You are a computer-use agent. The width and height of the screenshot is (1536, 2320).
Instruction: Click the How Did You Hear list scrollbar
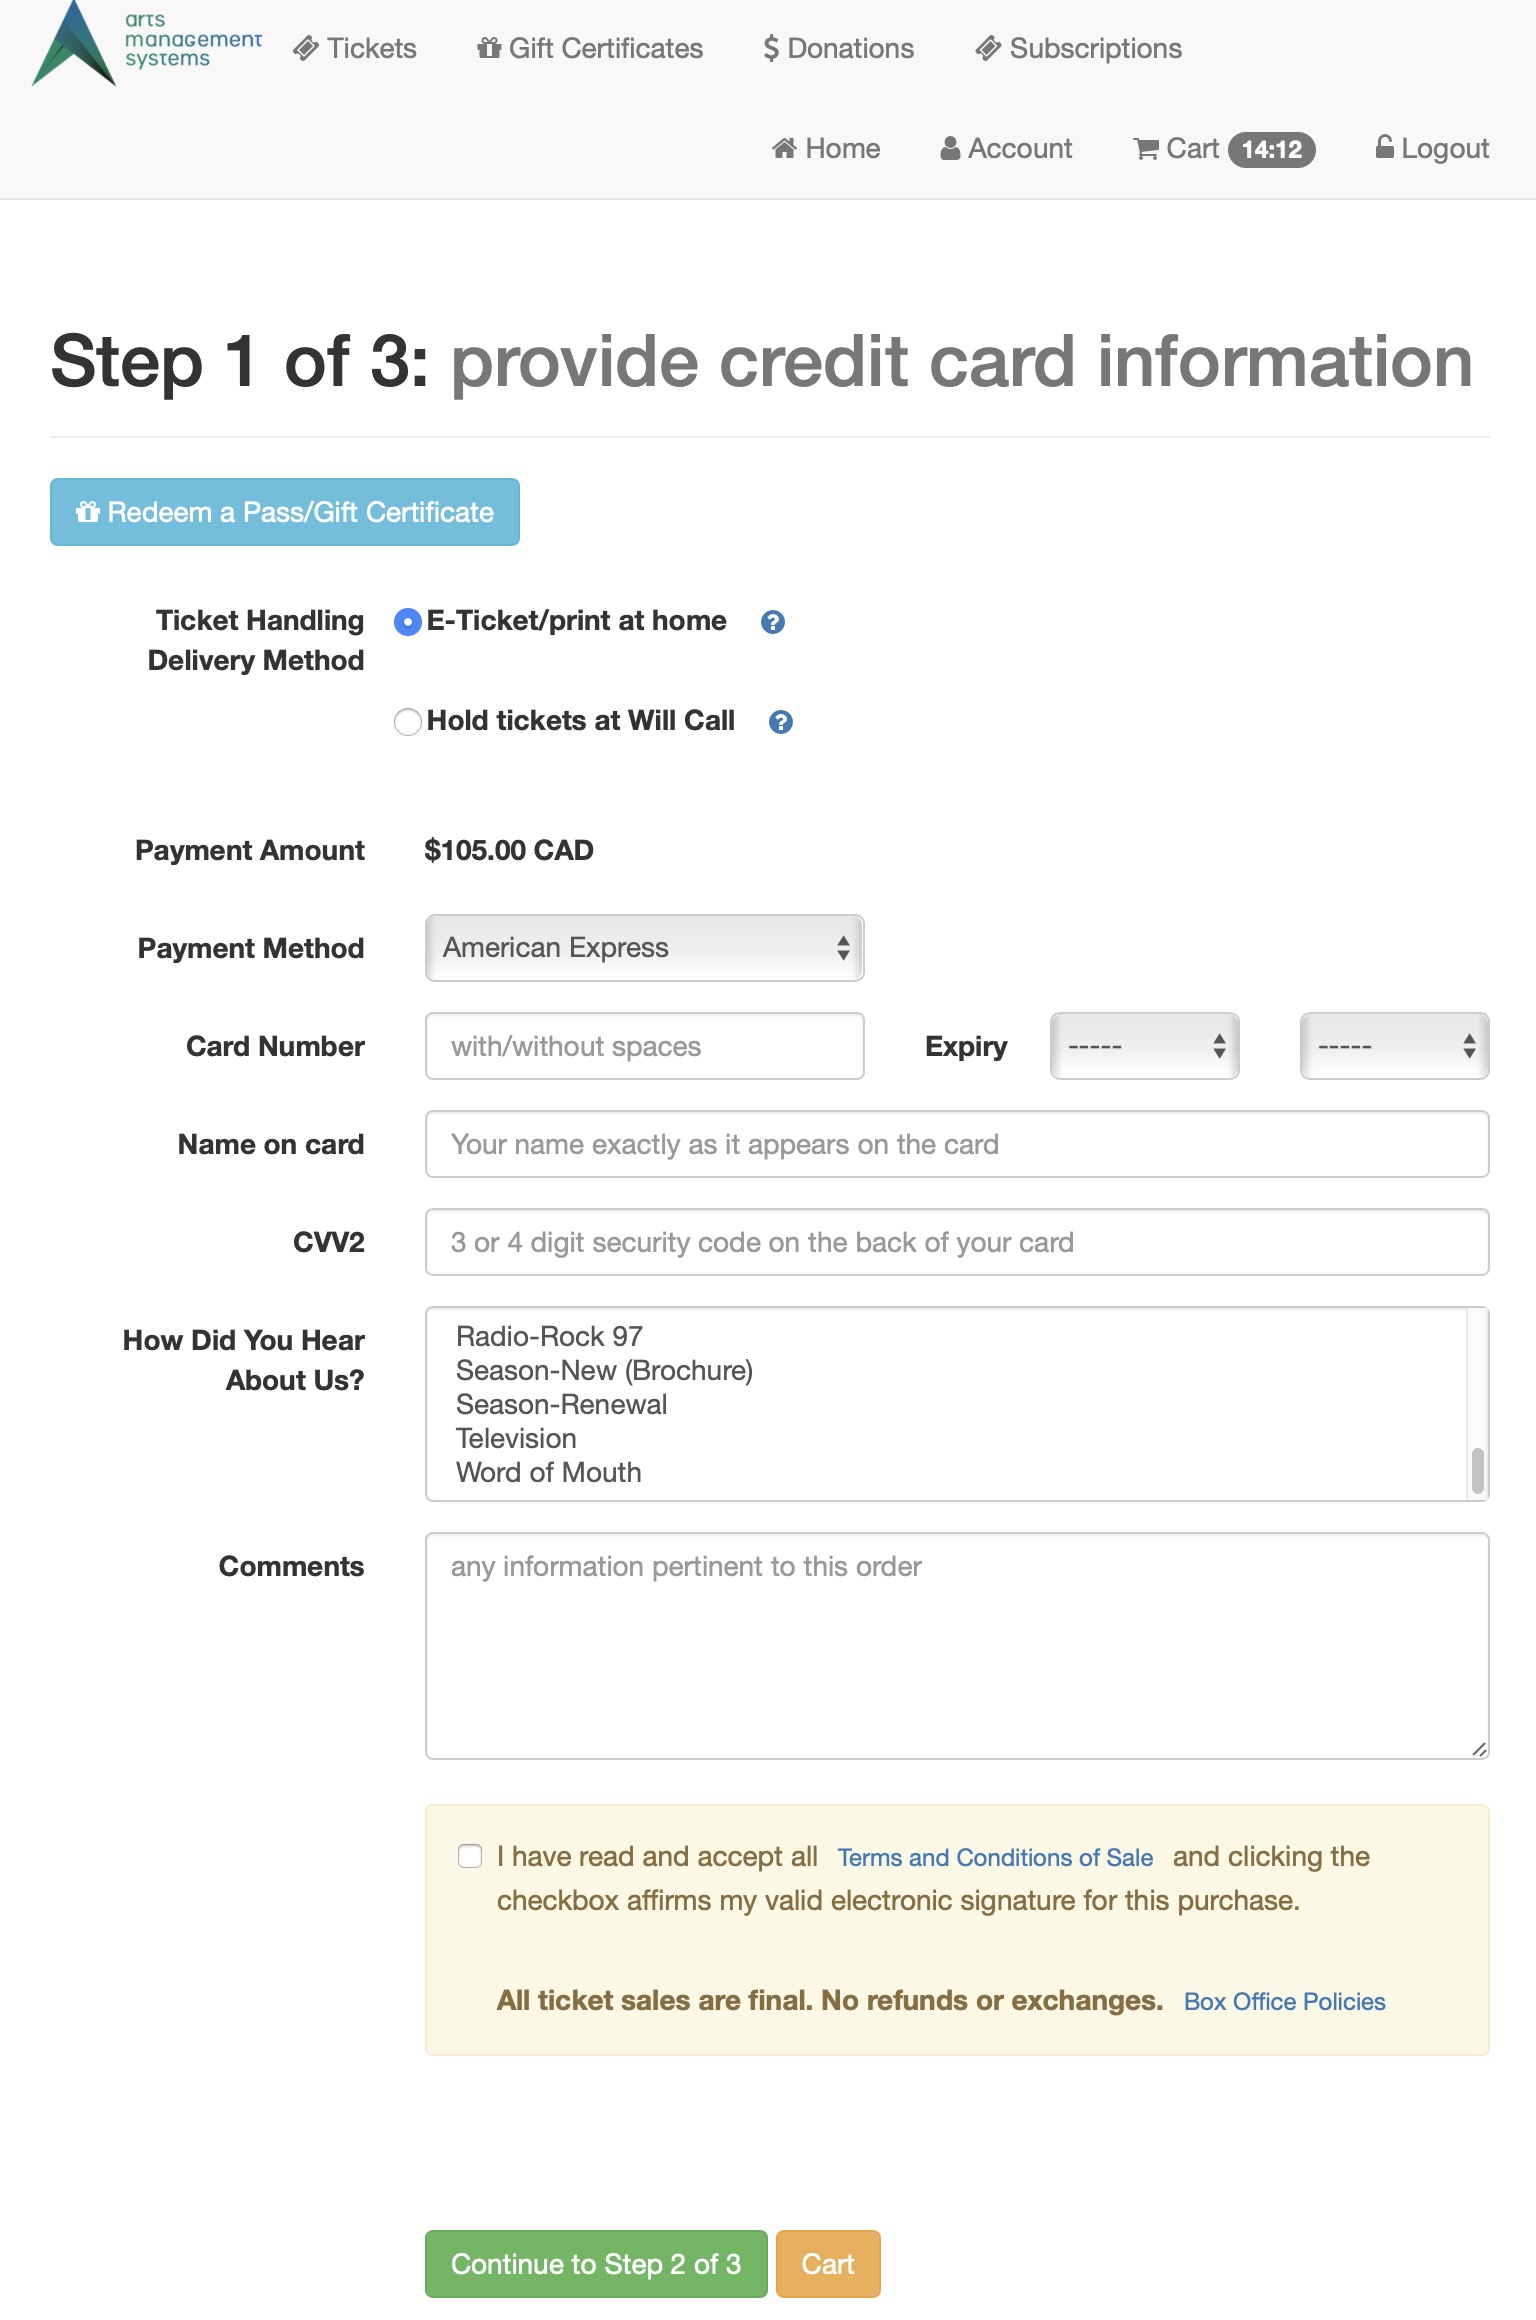(x=1477, y=1404)
